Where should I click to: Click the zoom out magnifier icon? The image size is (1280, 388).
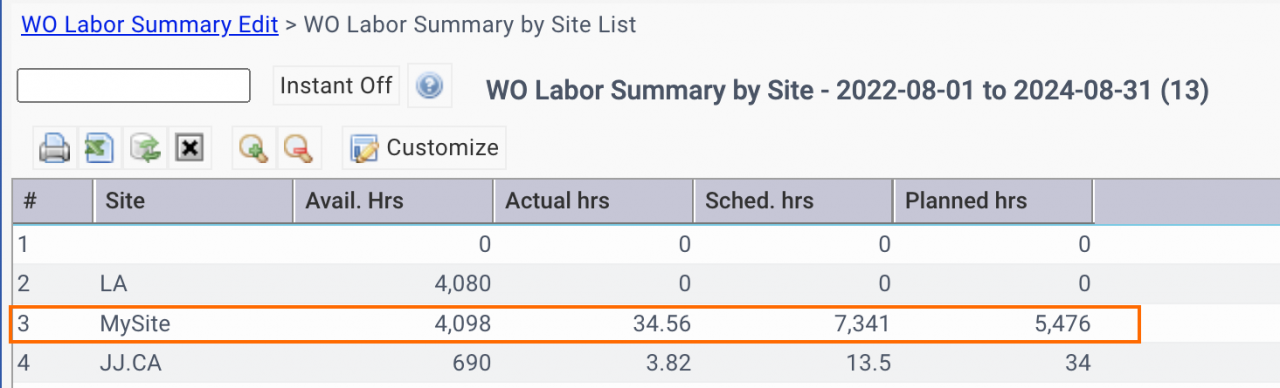click(298, 148)
